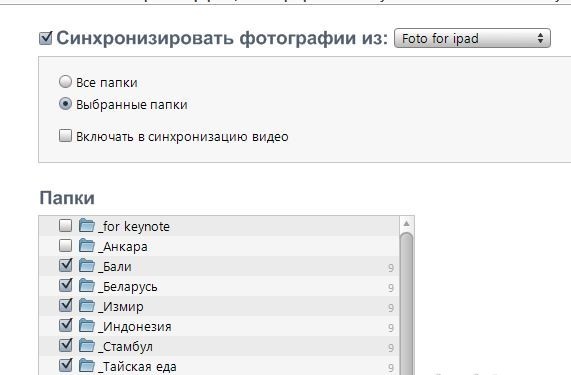Image resolution: width=571 pixels, height=375 pixels.
Task: Check the _for keynote folder checkbox
Action: pos(65,226)
